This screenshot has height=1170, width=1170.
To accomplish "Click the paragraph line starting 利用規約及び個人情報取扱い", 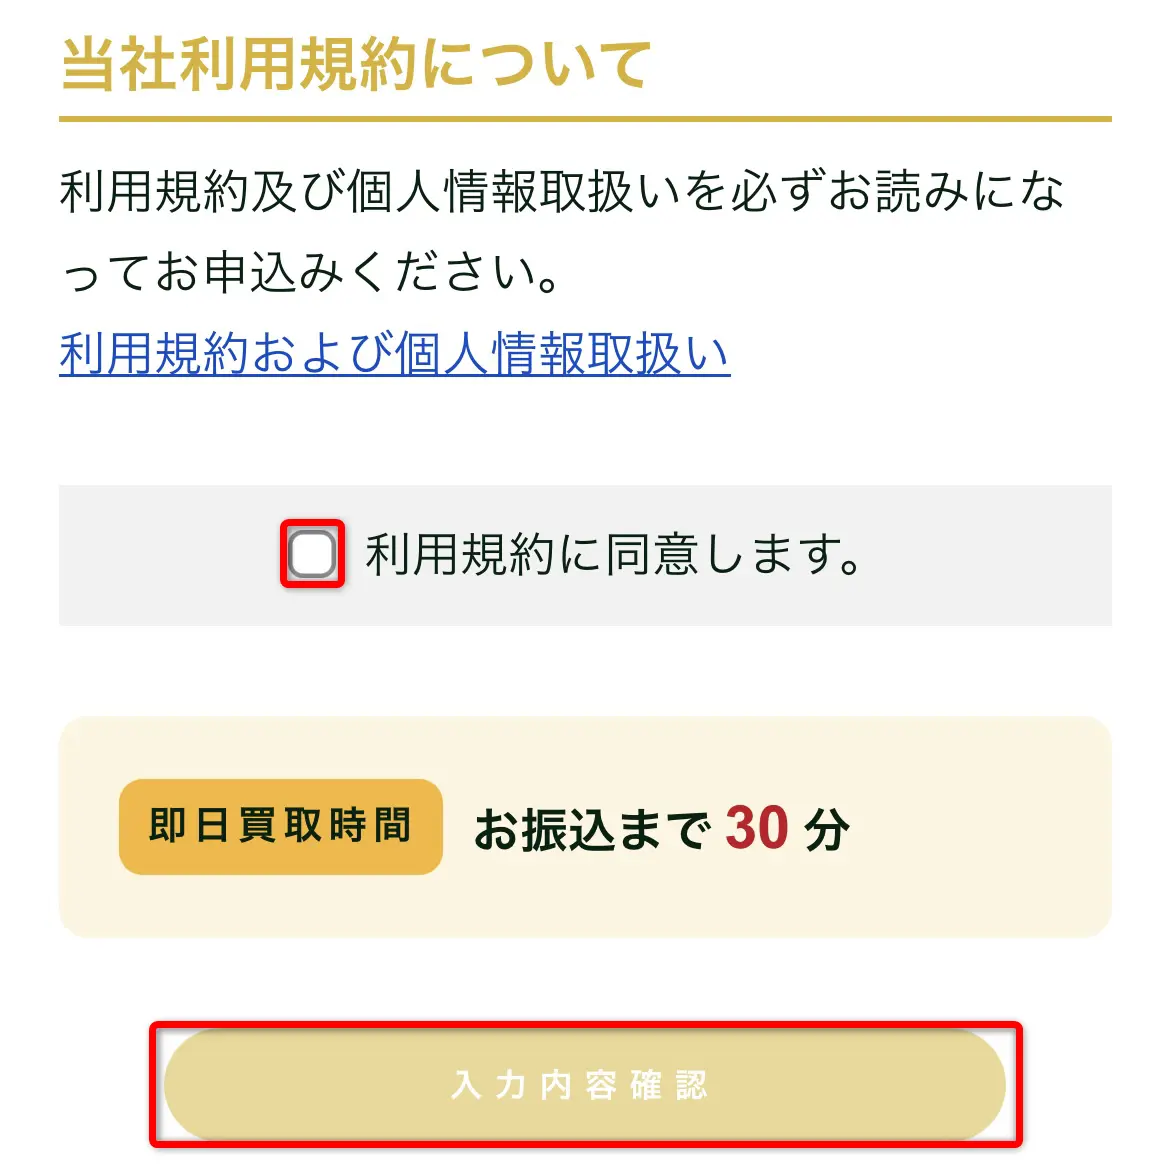I will coord(560,192).
